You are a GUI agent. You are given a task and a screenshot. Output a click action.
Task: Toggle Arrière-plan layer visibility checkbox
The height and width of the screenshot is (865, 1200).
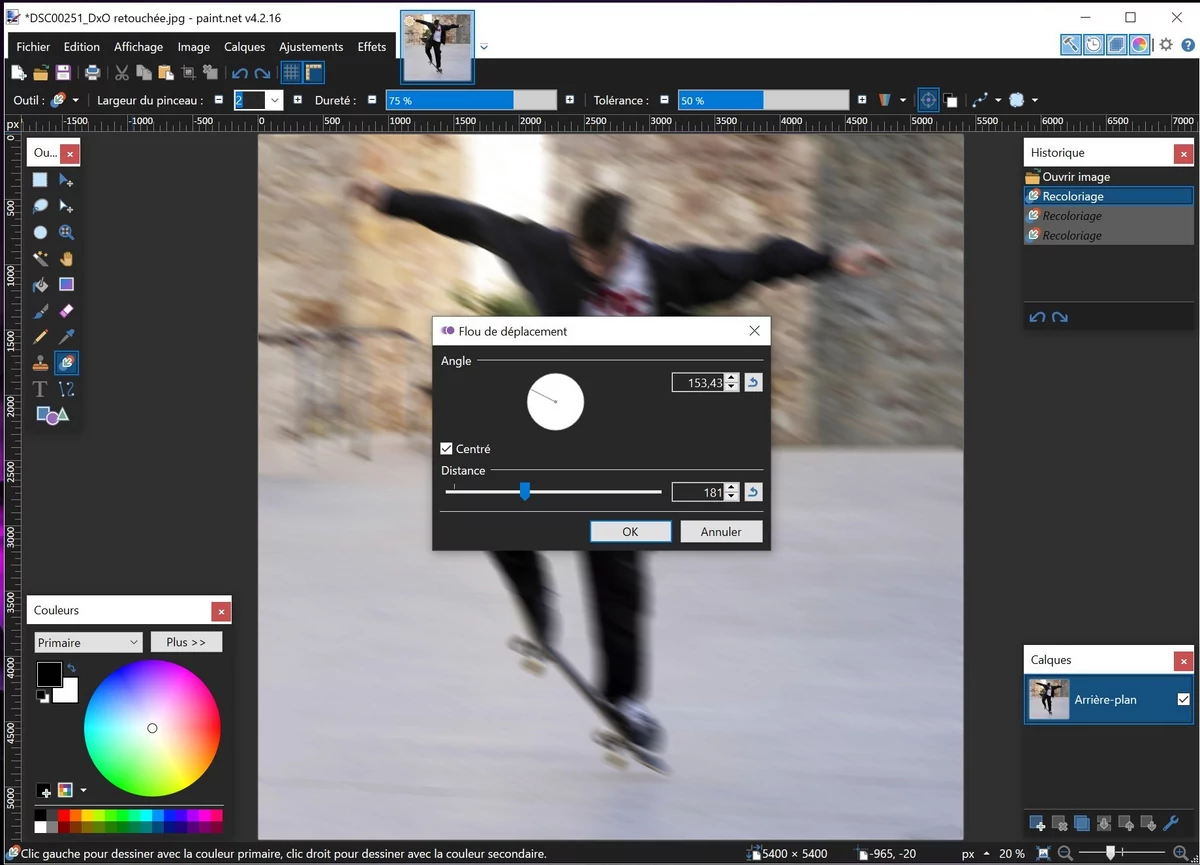pyautogui.click(x=1184, y=700)
